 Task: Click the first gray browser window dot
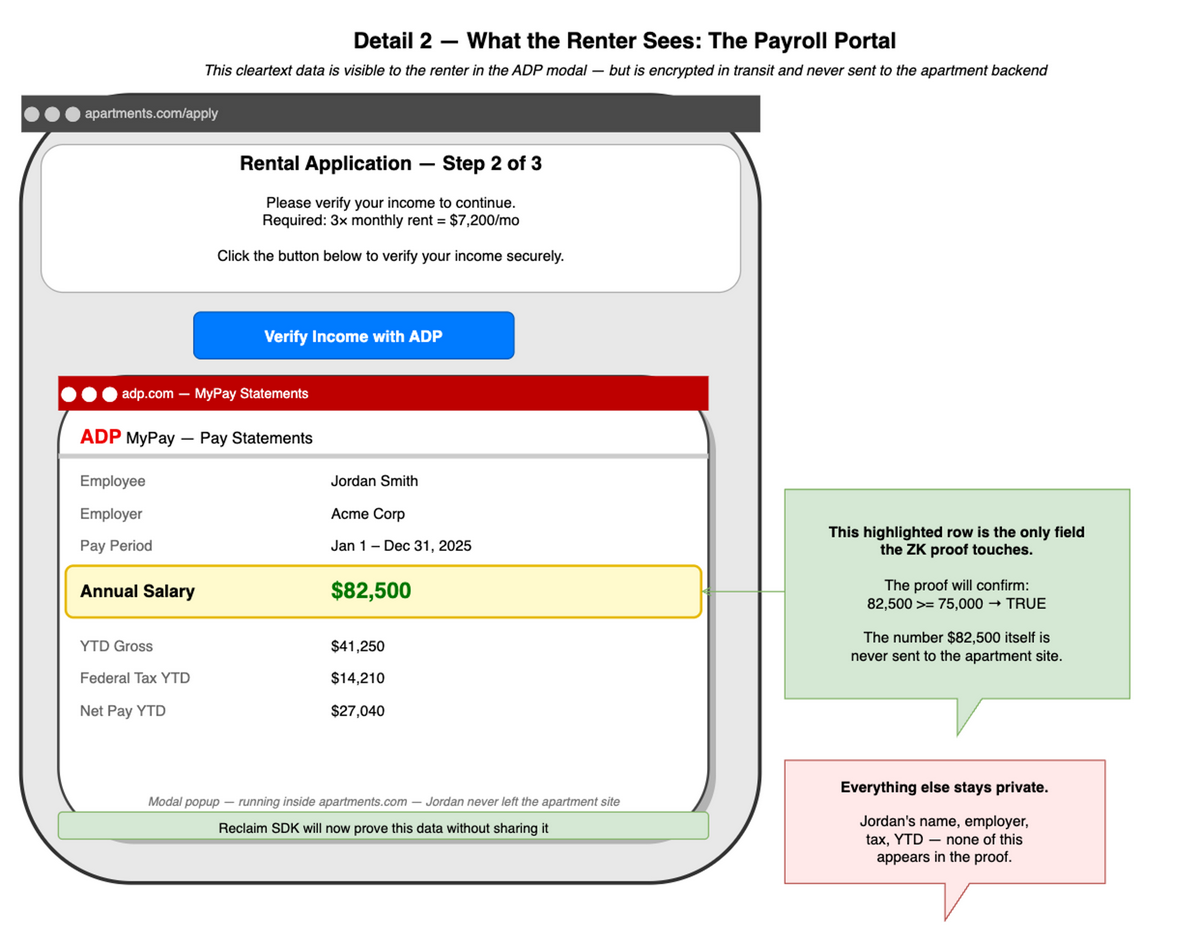tap(32, 113)
